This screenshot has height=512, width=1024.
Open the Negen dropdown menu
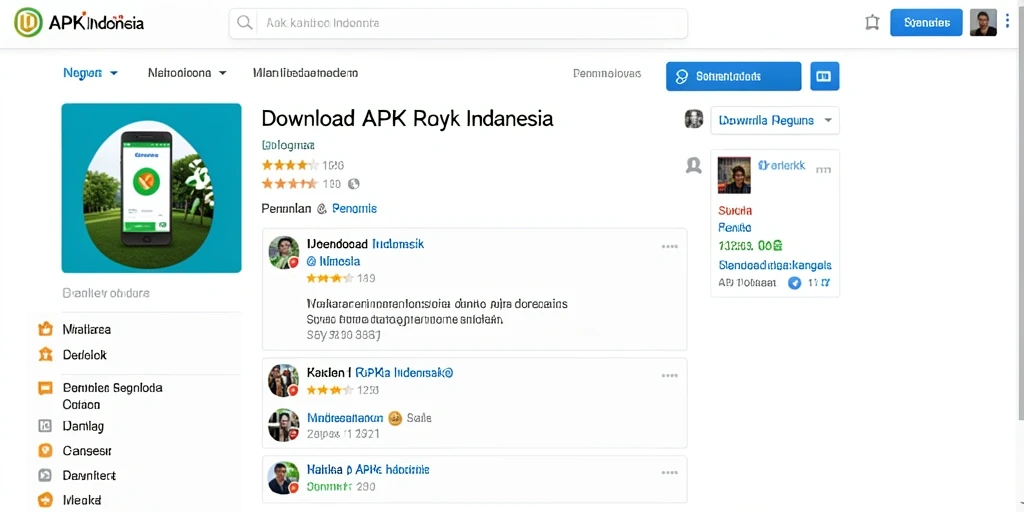(x=90, y=73)
